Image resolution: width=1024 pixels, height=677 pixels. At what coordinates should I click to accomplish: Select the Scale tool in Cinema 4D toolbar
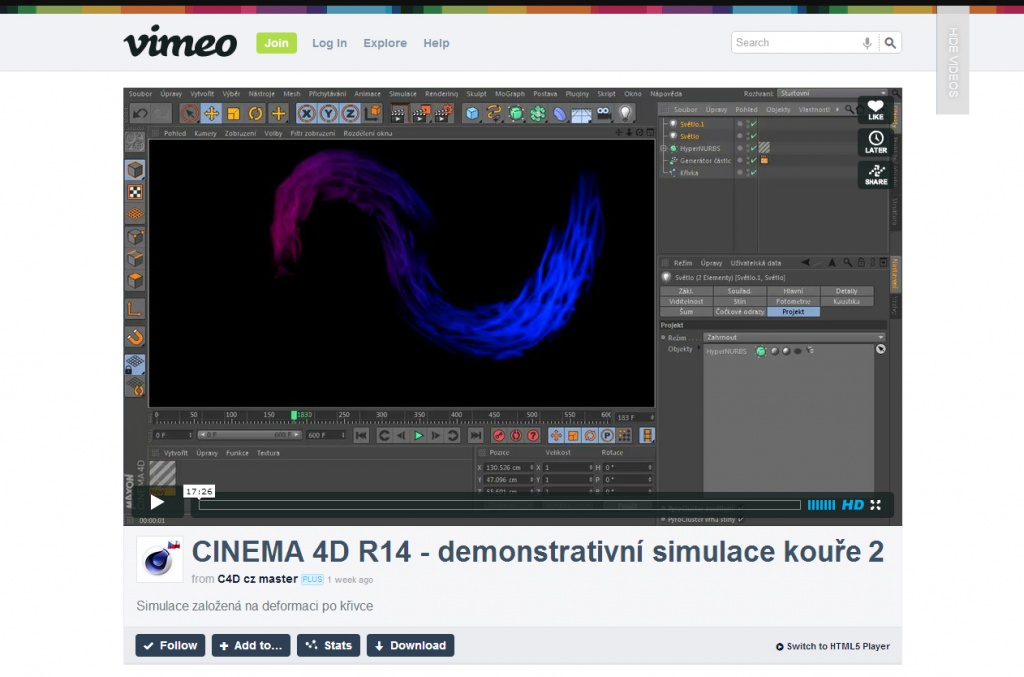coord(233,114)
